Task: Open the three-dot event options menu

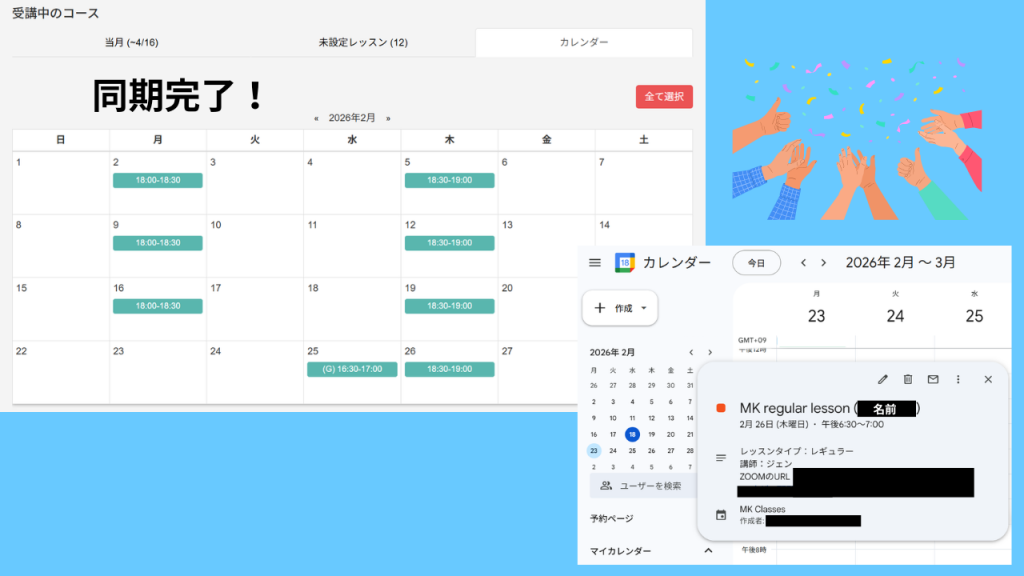Action: pyautogui.click(x=958, y=379)
